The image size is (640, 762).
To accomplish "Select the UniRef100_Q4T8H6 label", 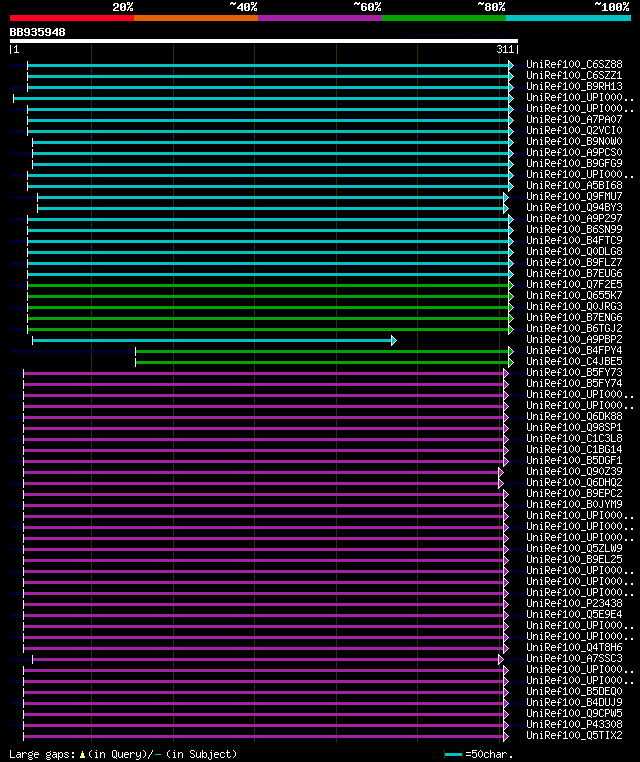I will (574, 647).
